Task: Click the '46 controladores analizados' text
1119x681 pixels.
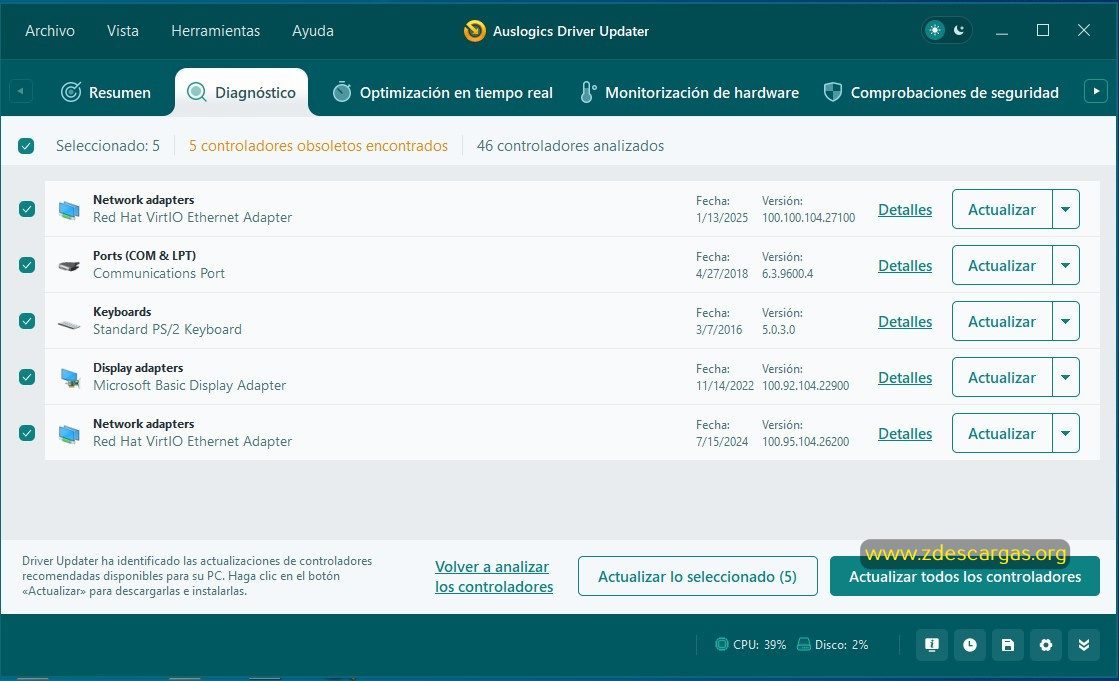Action: 570,146
